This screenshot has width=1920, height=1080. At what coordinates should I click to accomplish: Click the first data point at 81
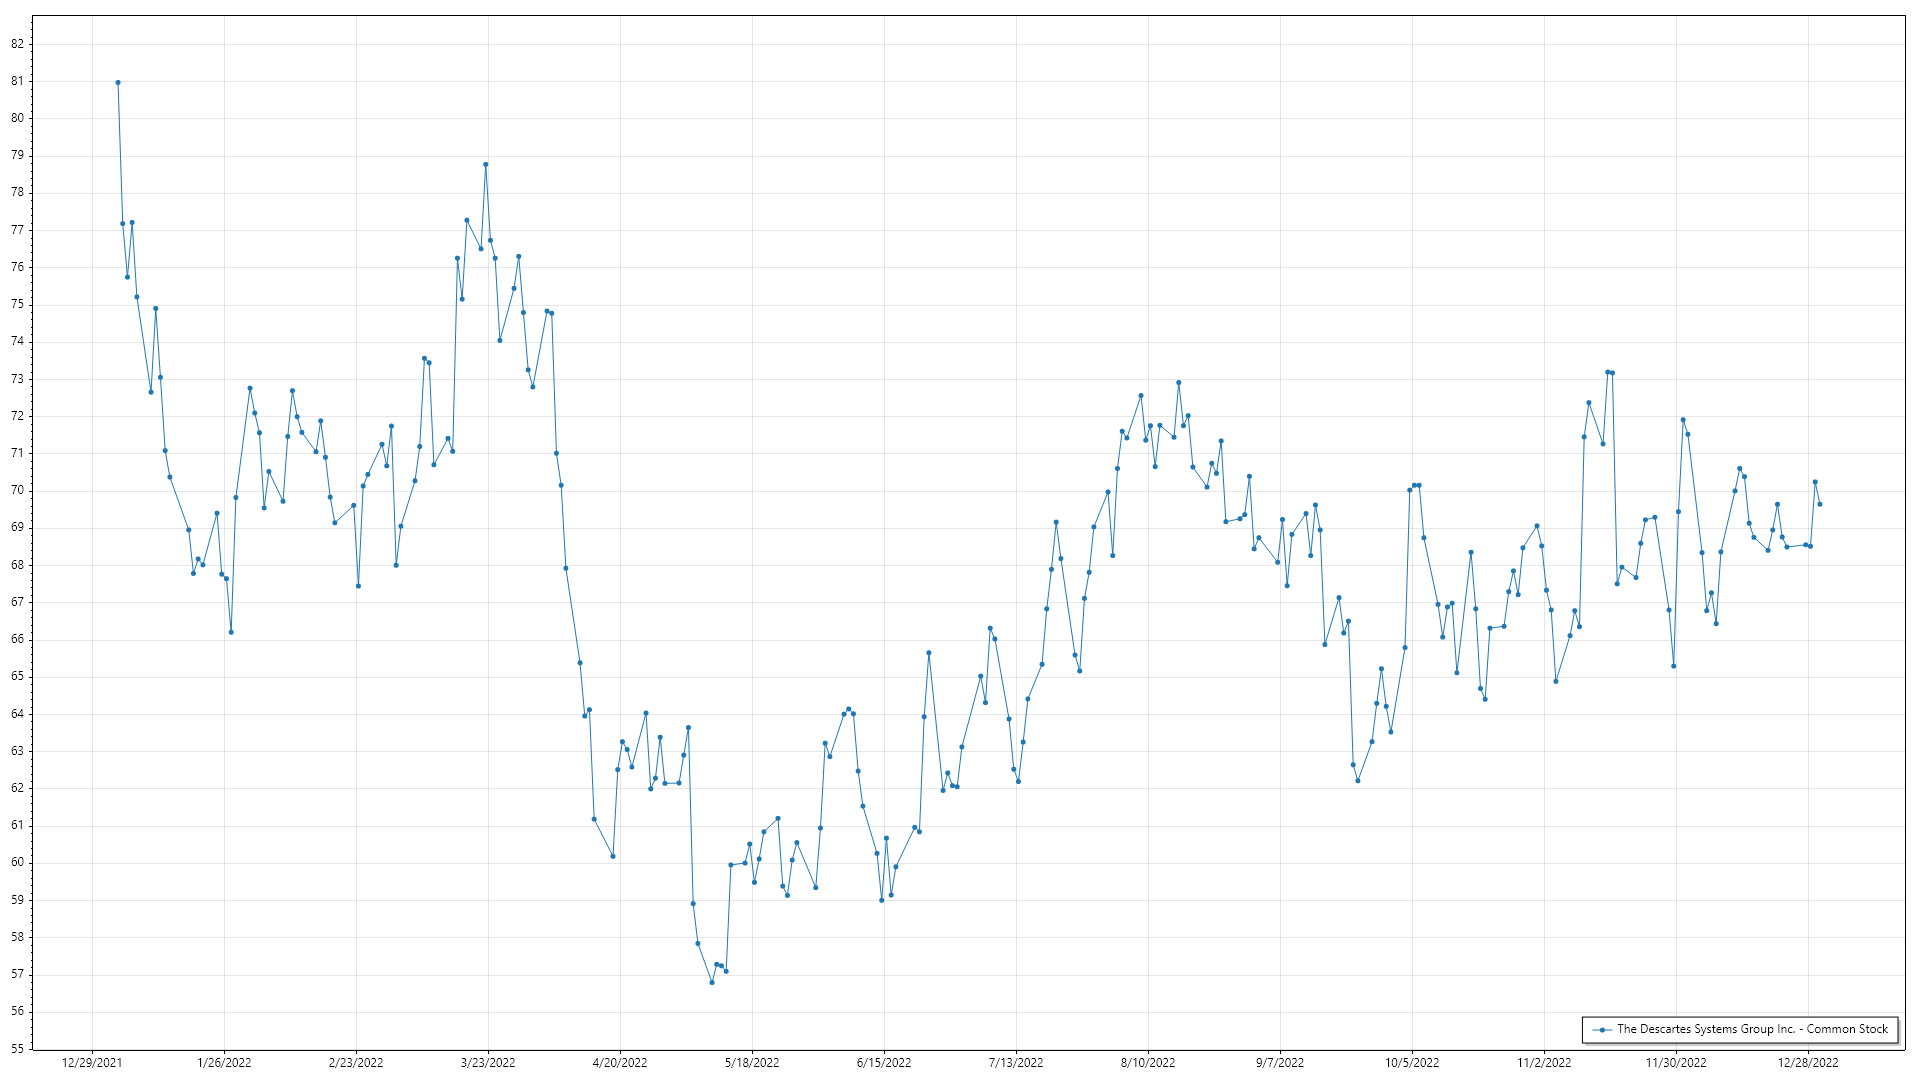[118, 83]
